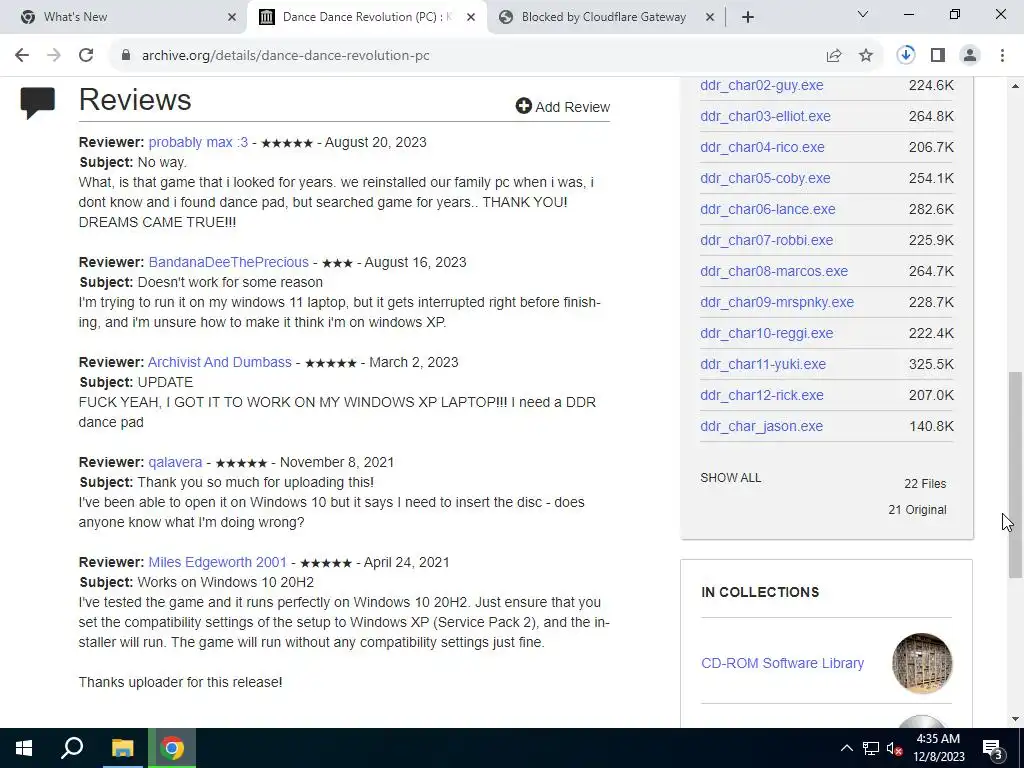Screen dimensions: 1024x768
Task: Bookmark this page with the star icon
Action: [x=866, y=56]
